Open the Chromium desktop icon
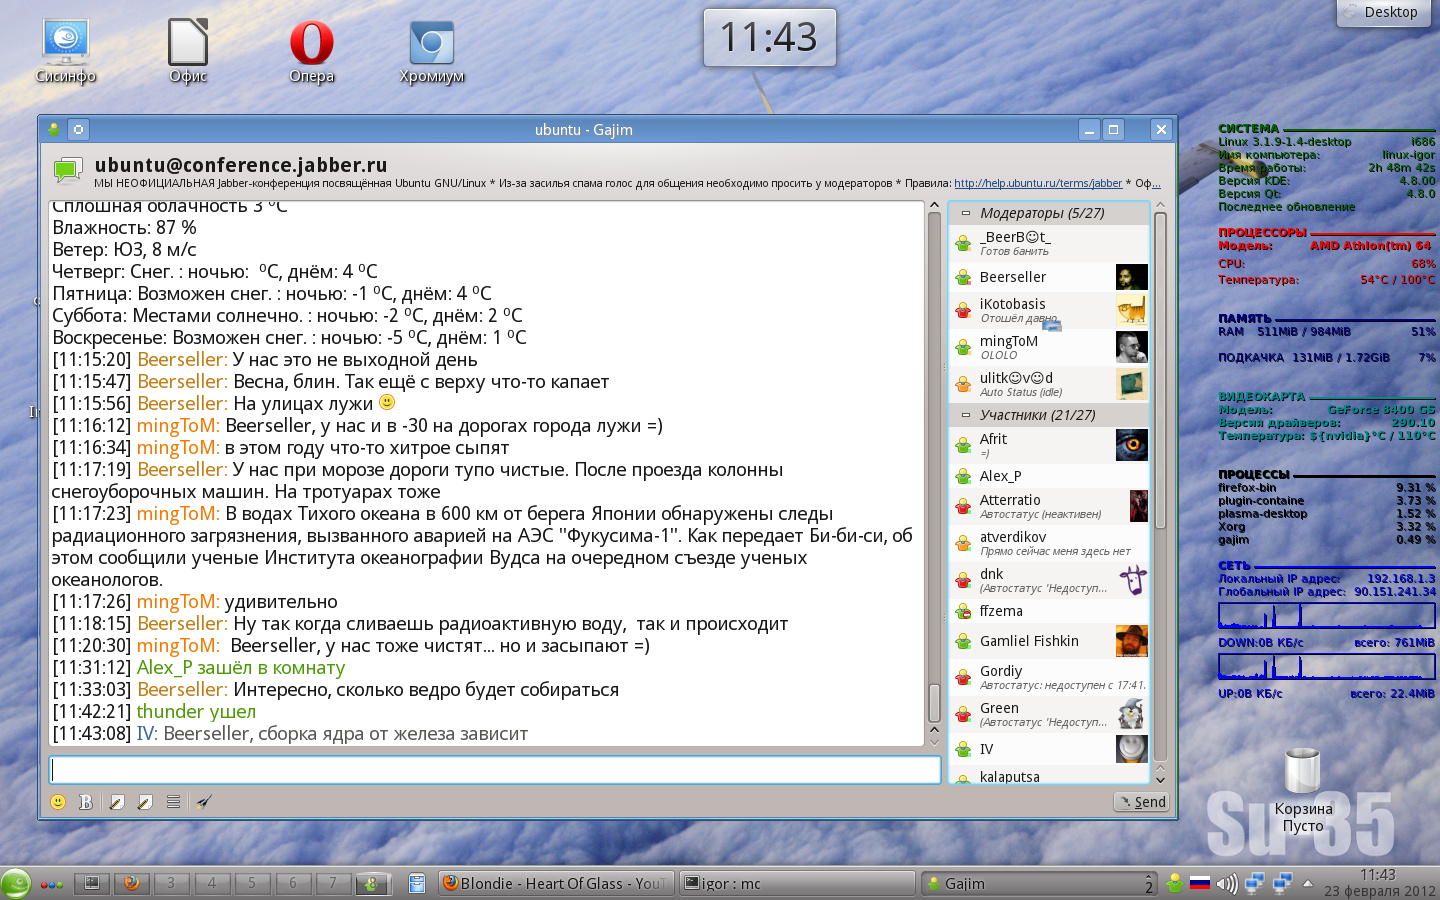The height and width of the screenshot is (900, 1440). [432, 52]
